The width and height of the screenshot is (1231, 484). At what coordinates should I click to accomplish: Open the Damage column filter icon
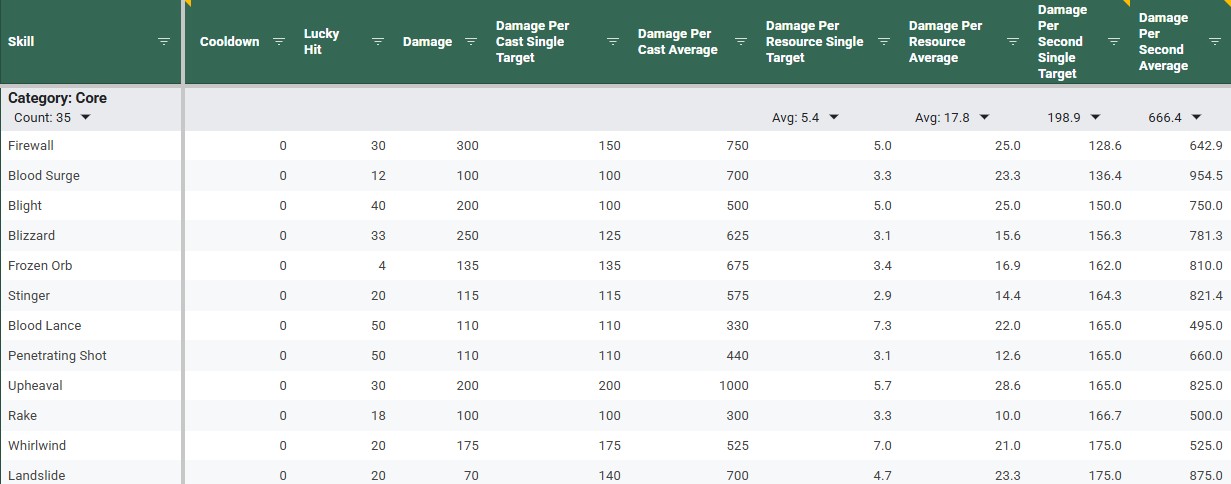(471, 42)
